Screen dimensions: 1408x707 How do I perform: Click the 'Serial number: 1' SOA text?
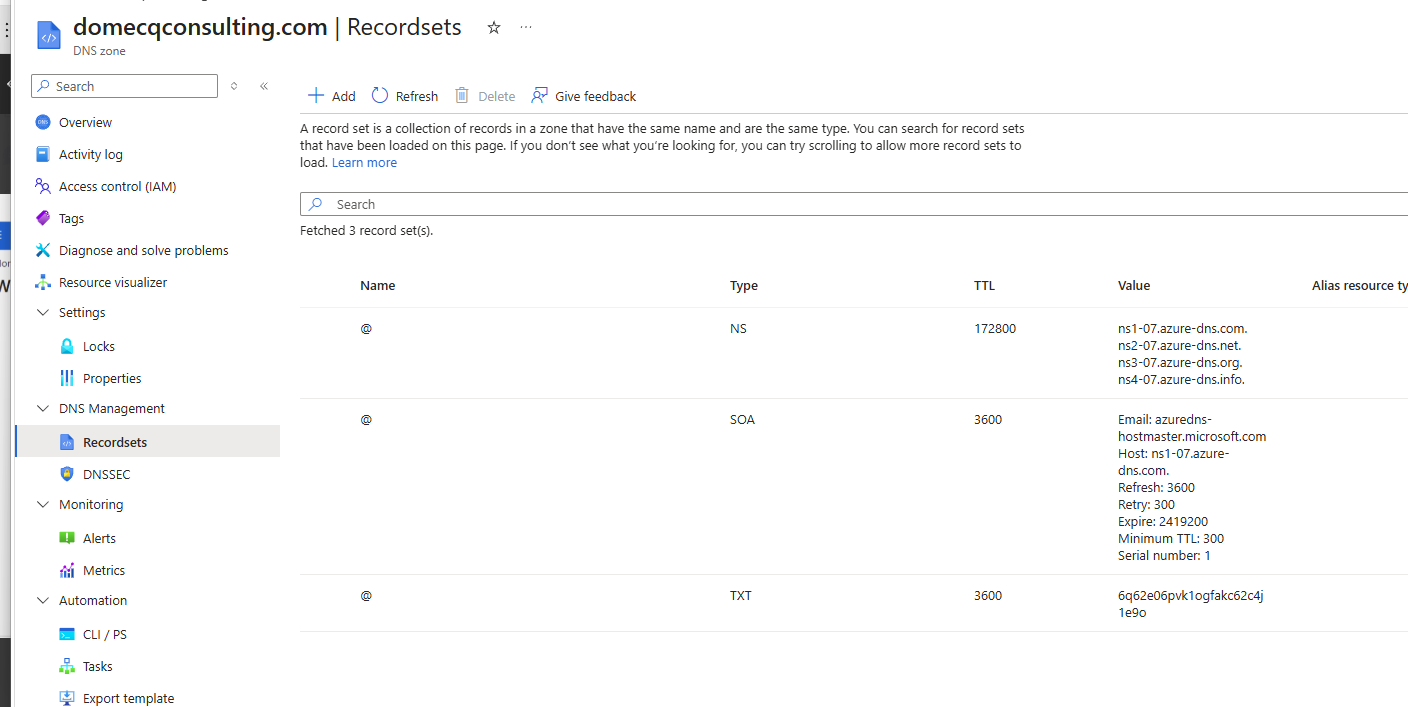1164,555
